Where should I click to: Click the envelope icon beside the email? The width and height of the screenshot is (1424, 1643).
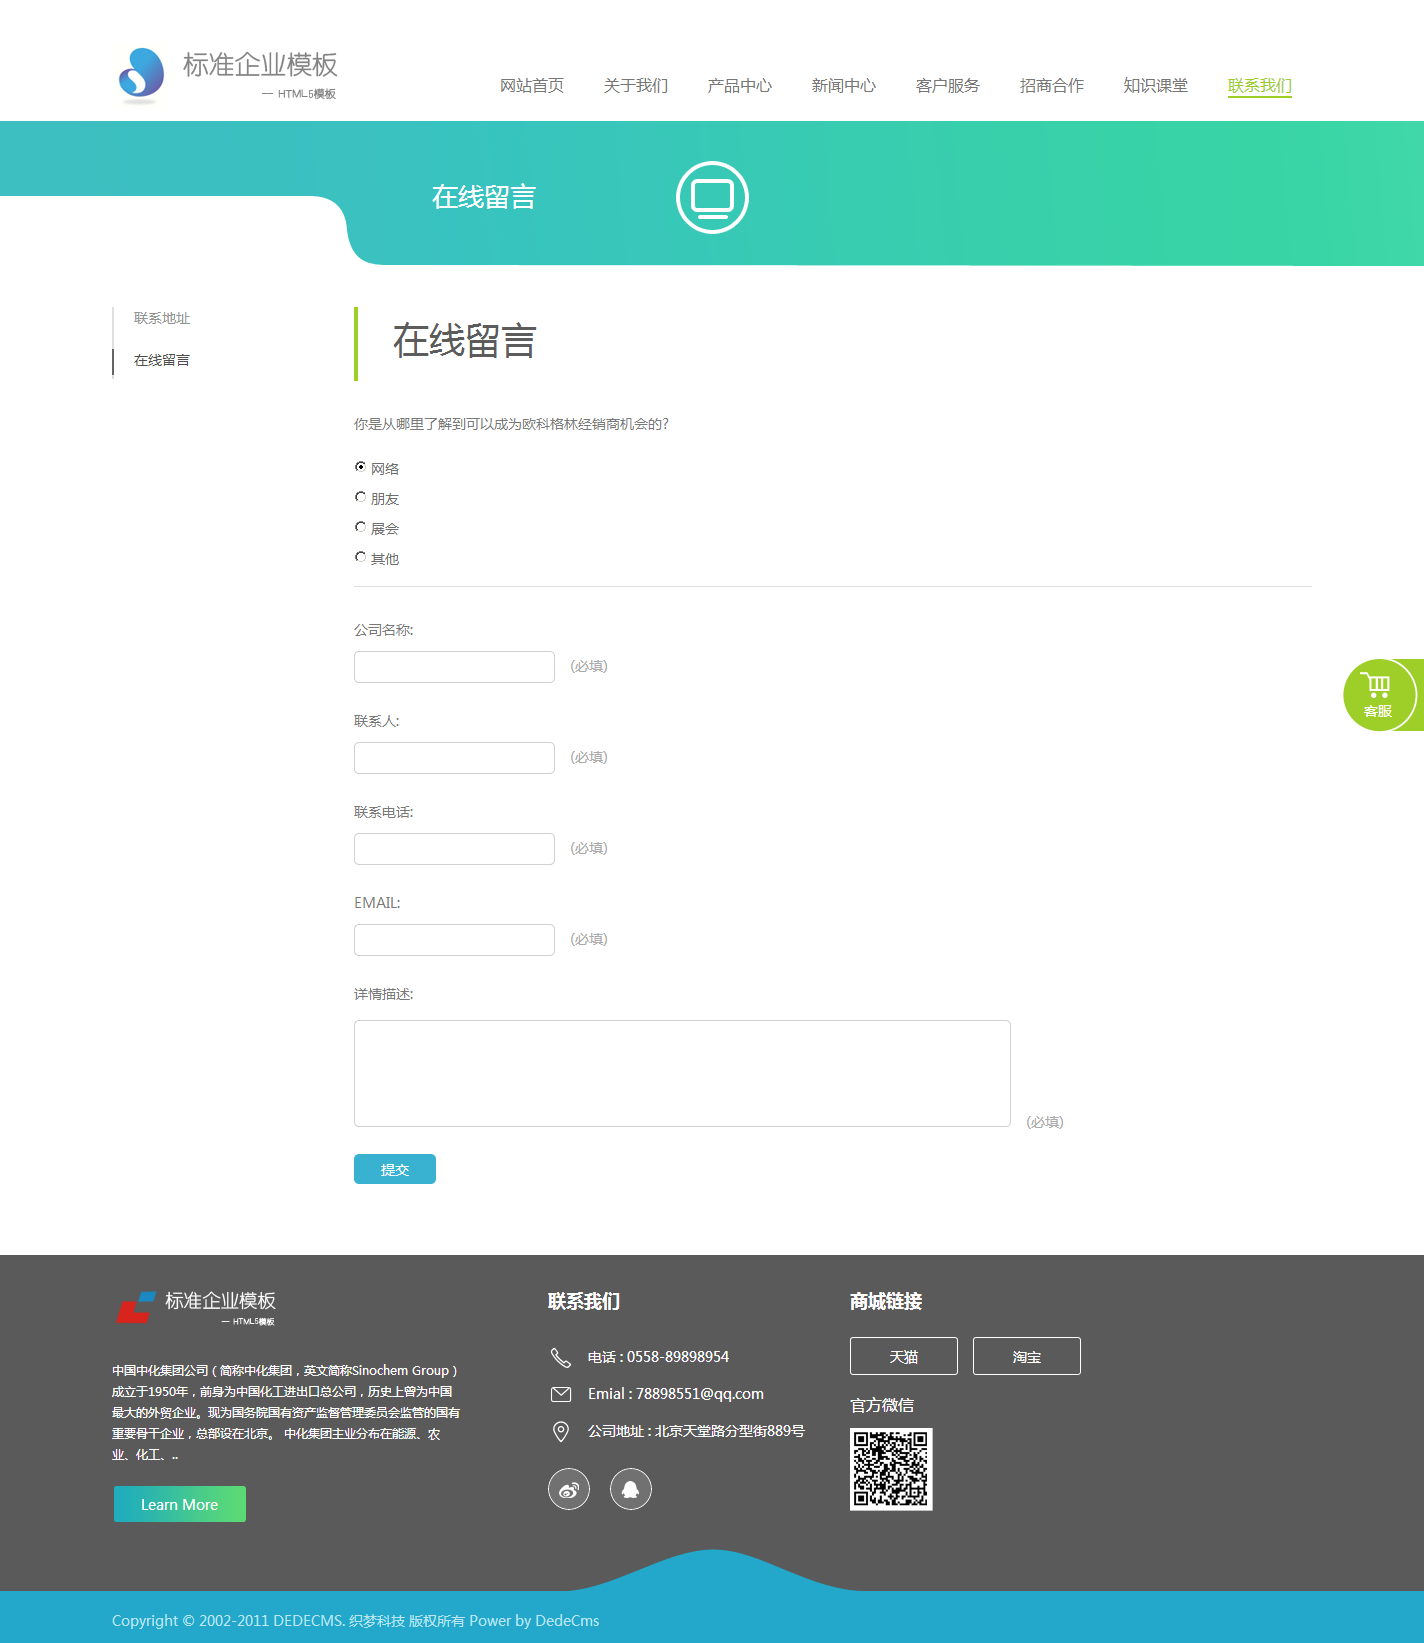click(561, 1394)
